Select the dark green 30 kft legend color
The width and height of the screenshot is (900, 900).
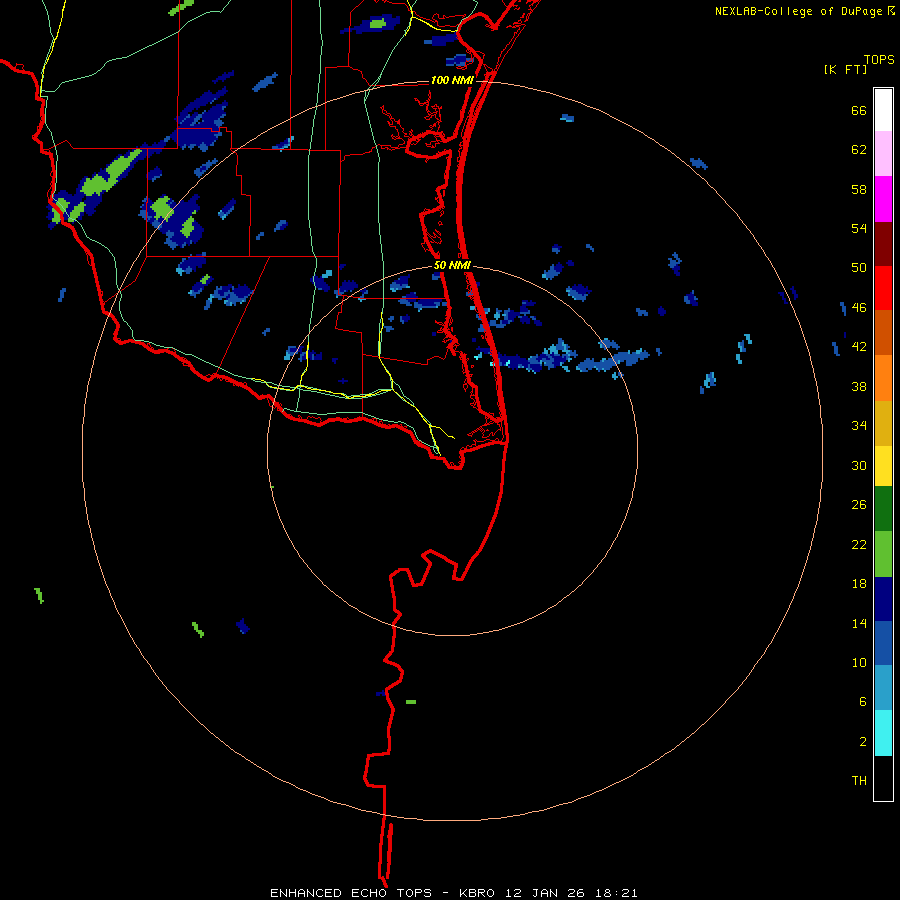[883, 509]
